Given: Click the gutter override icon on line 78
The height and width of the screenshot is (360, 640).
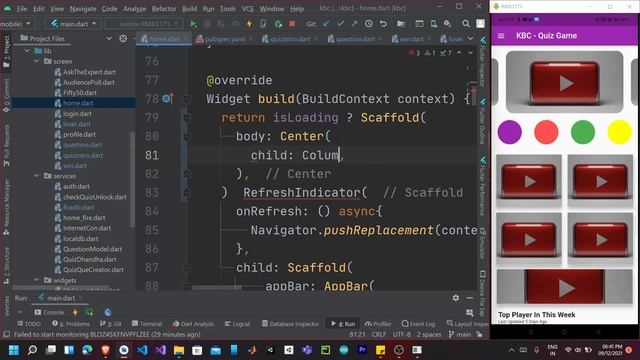Looking at the screenshot, I should pyautogui.click(x=167, y=98).
